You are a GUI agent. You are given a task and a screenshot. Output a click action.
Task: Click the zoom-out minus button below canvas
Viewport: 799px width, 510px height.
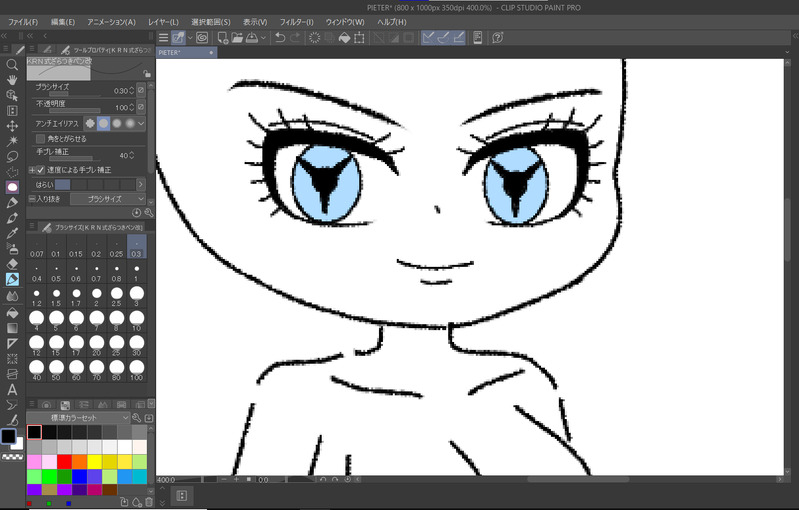(x=224, y=480)
